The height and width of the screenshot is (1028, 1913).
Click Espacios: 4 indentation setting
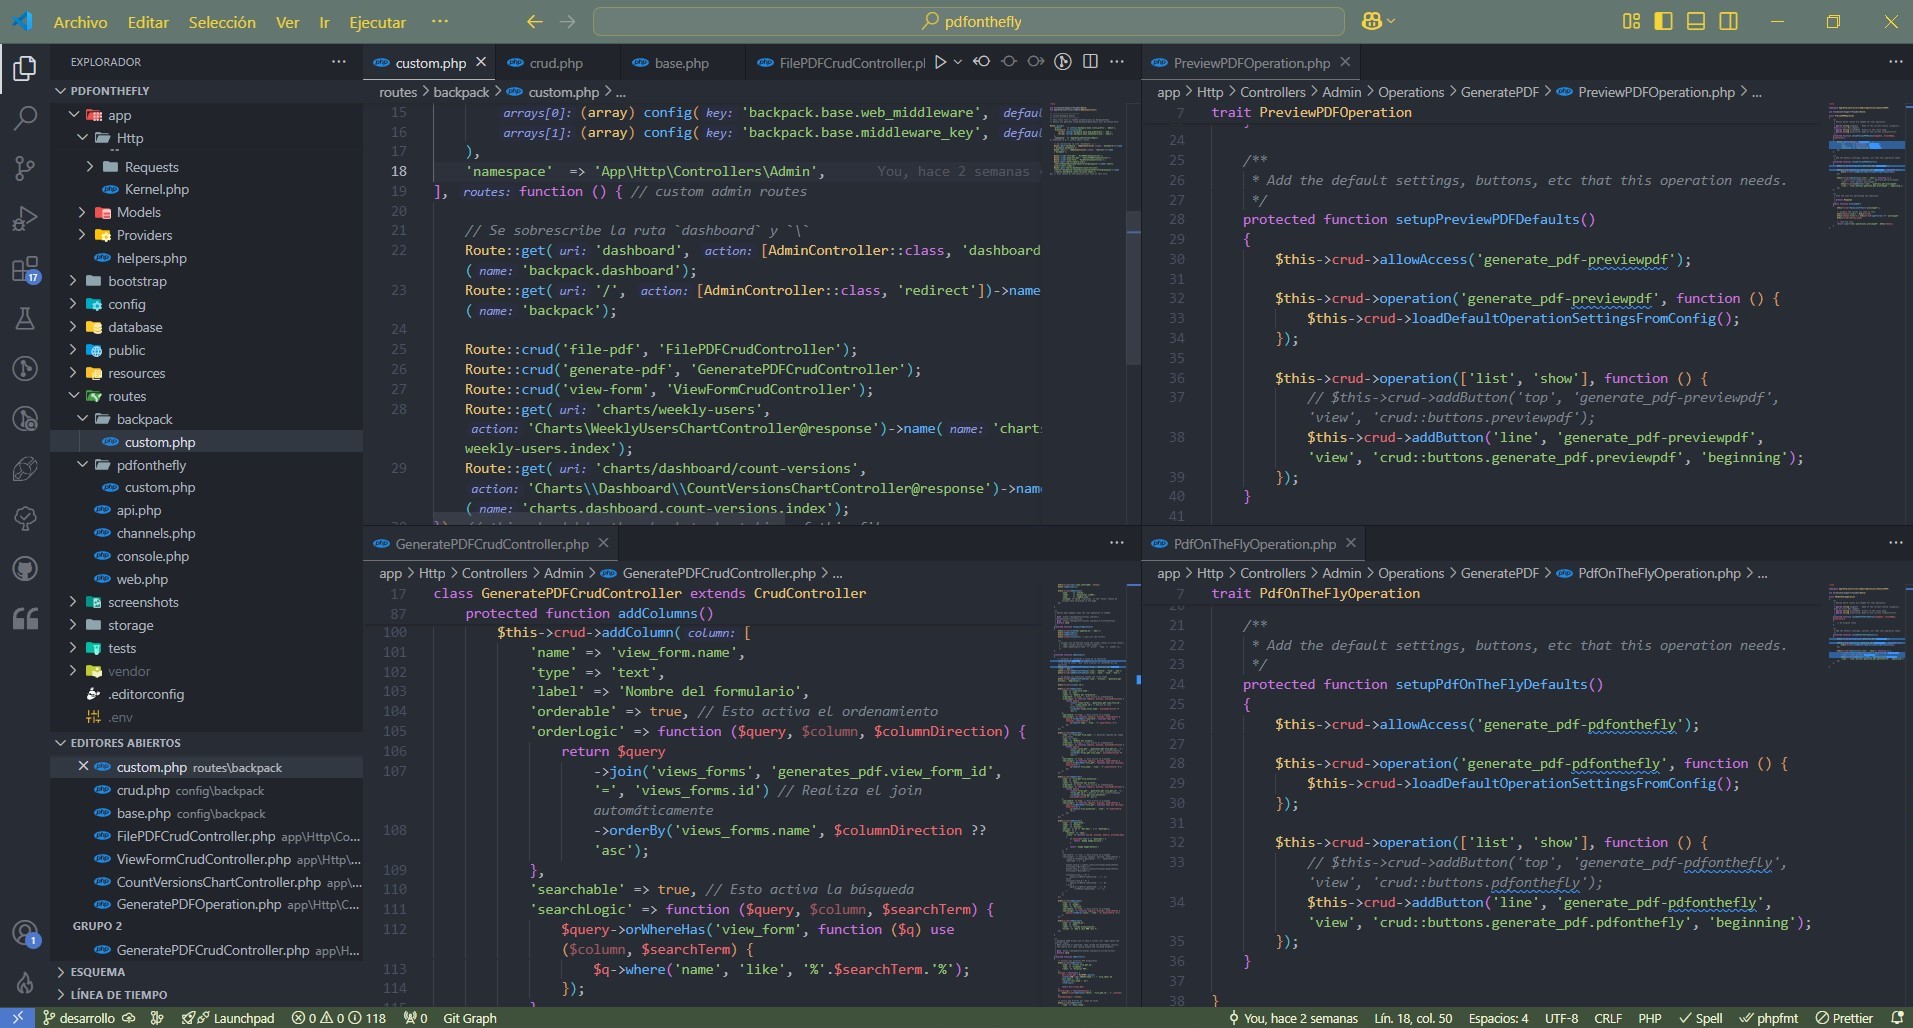pyautogui.click(x=1498, y=1018)
